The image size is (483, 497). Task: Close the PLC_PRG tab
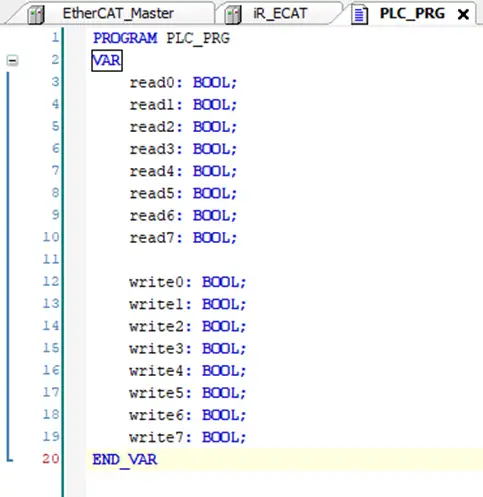(x=463, y=14)
